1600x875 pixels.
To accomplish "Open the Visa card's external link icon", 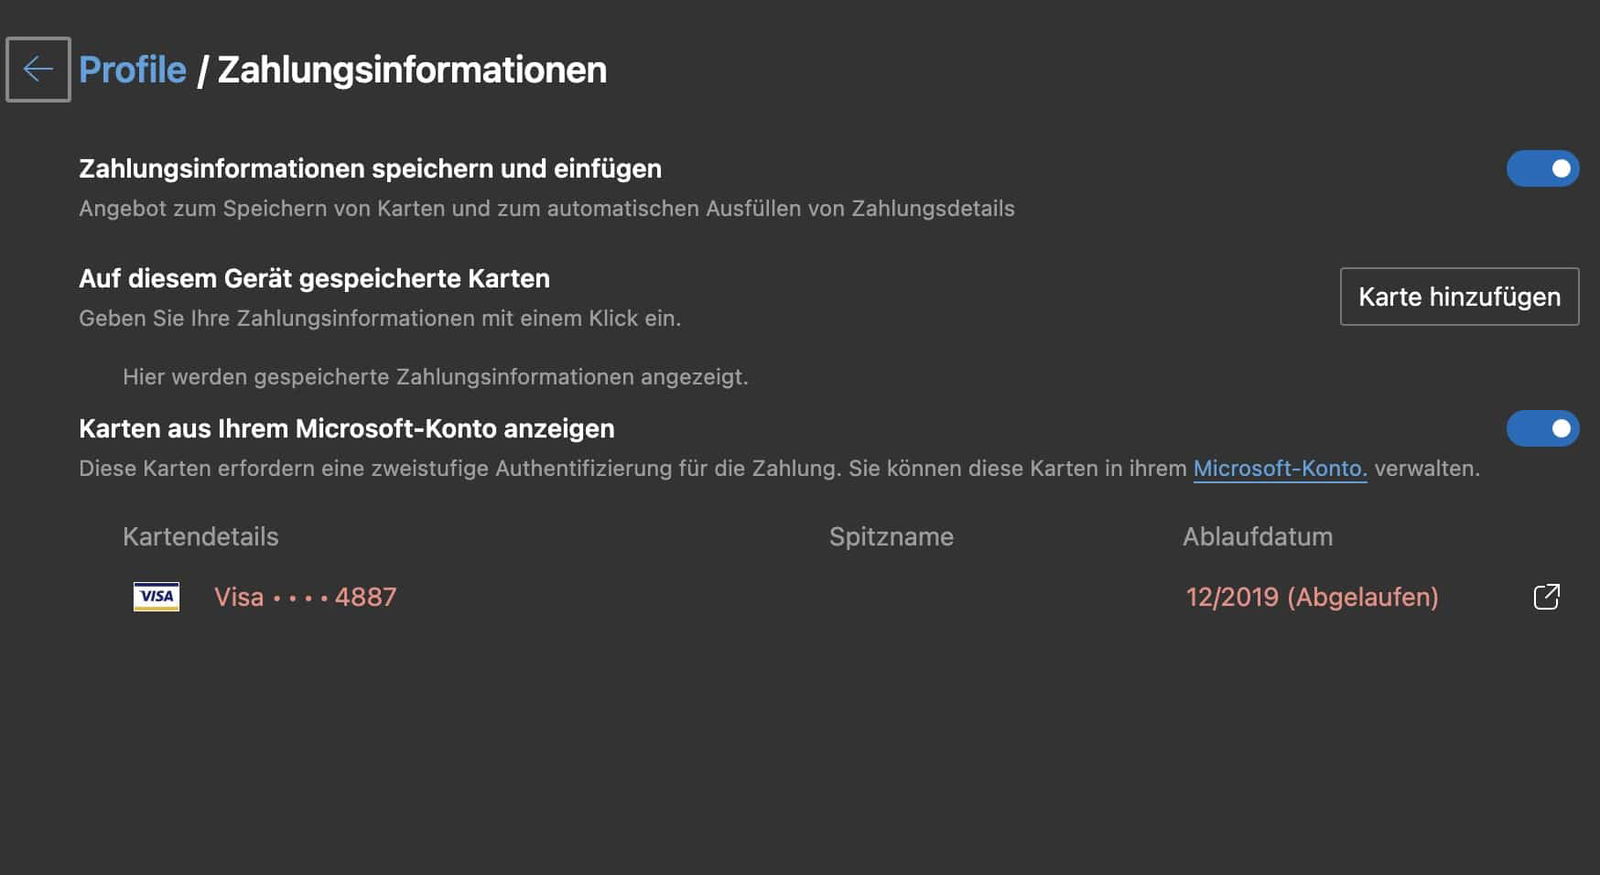I will [1546, 597].
